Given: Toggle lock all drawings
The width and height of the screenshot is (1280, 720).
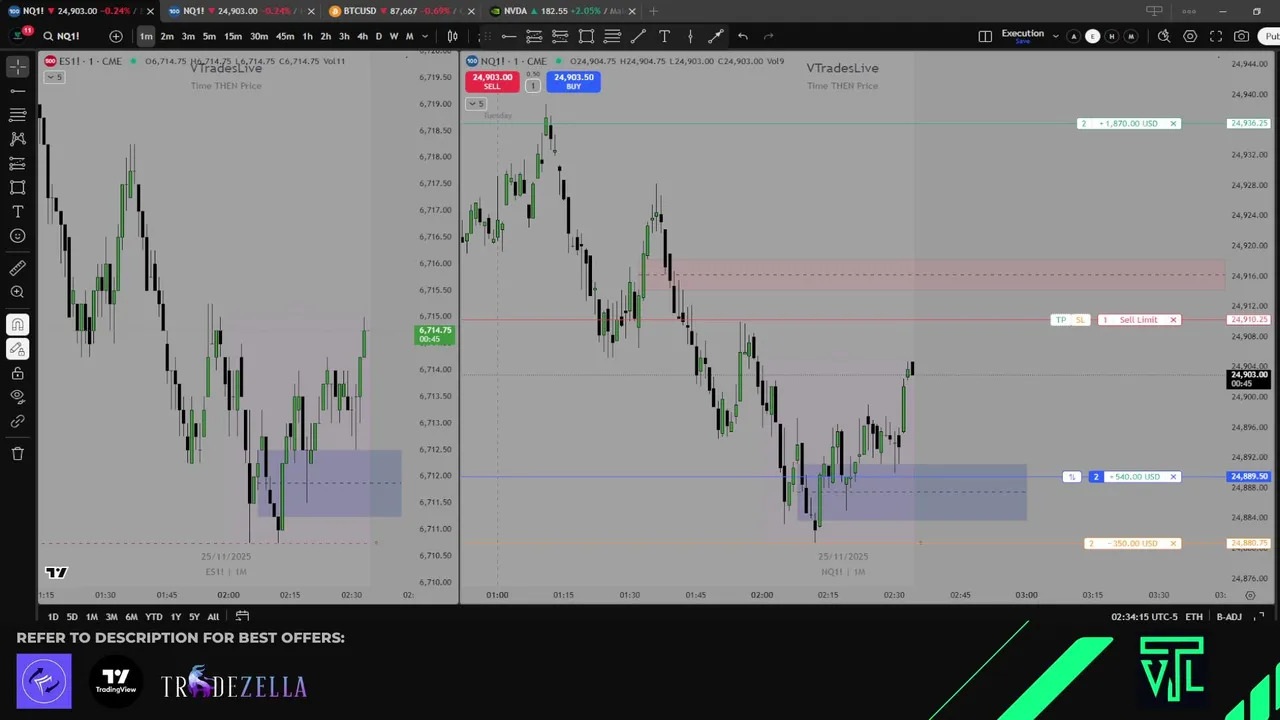Looking at the screenshot, I should pyautogui.click(x=17, y=373).
